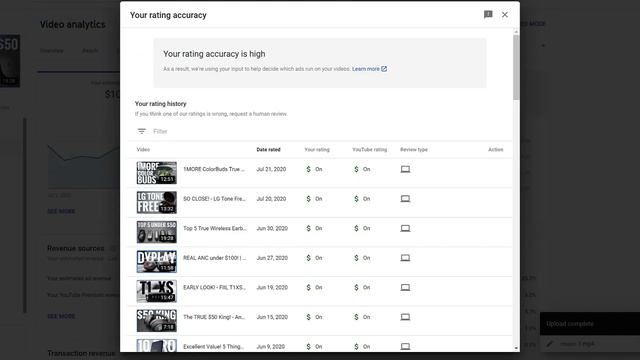Open the 1MORE ColorBuds video thumbnail
640x360 pixels.
156,173
